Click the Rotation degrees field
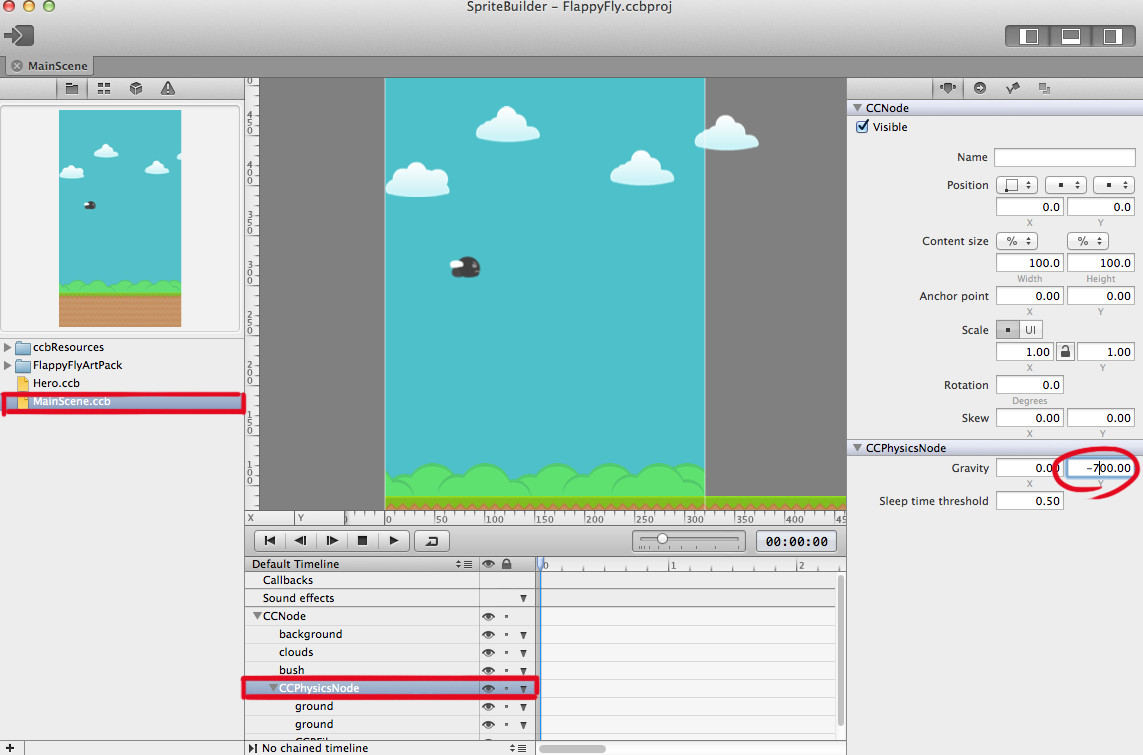 pyautogui.click(x=1029, y=385)
